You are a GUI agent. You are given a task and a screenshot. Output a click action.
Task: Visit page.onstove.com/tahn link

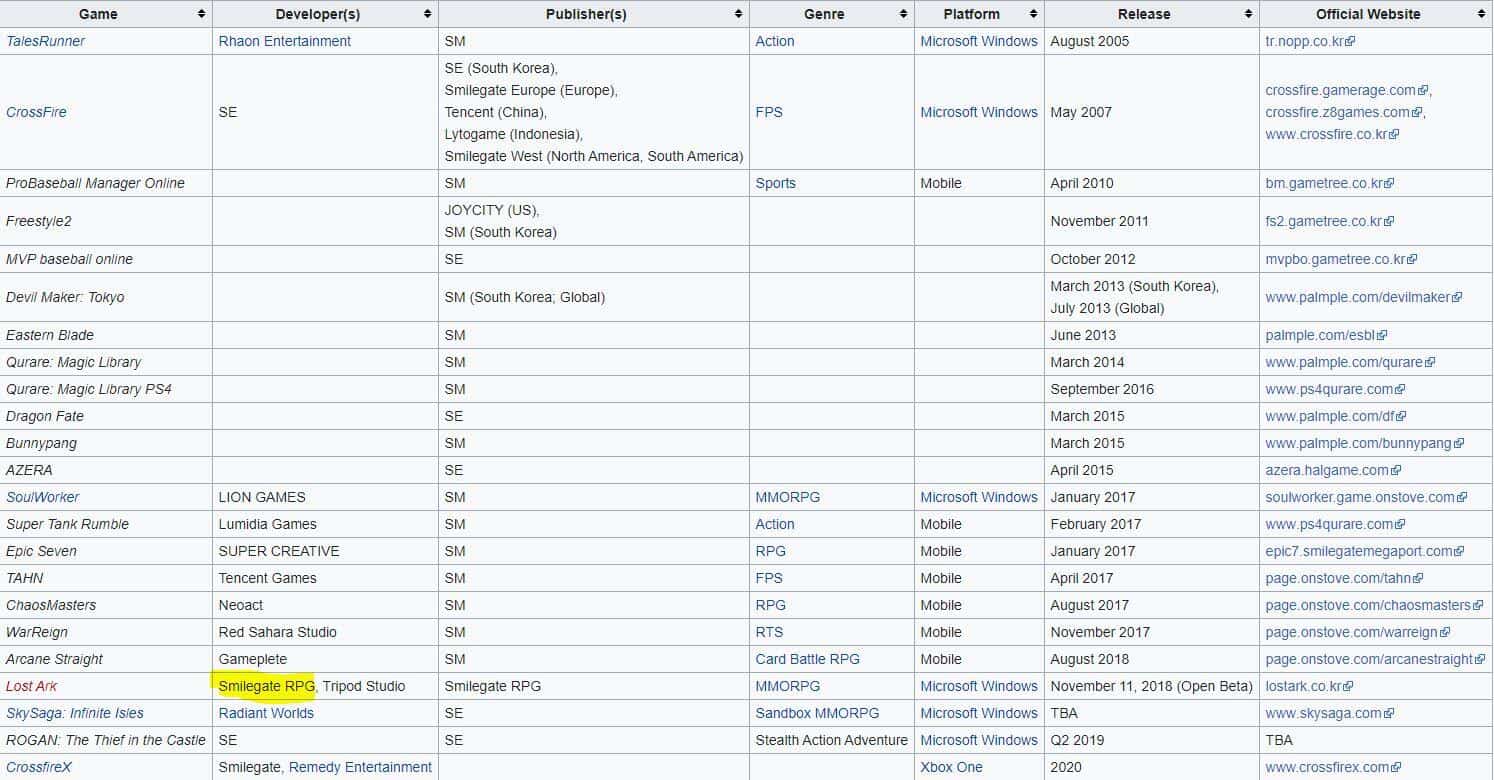[x=1344, y=578]
